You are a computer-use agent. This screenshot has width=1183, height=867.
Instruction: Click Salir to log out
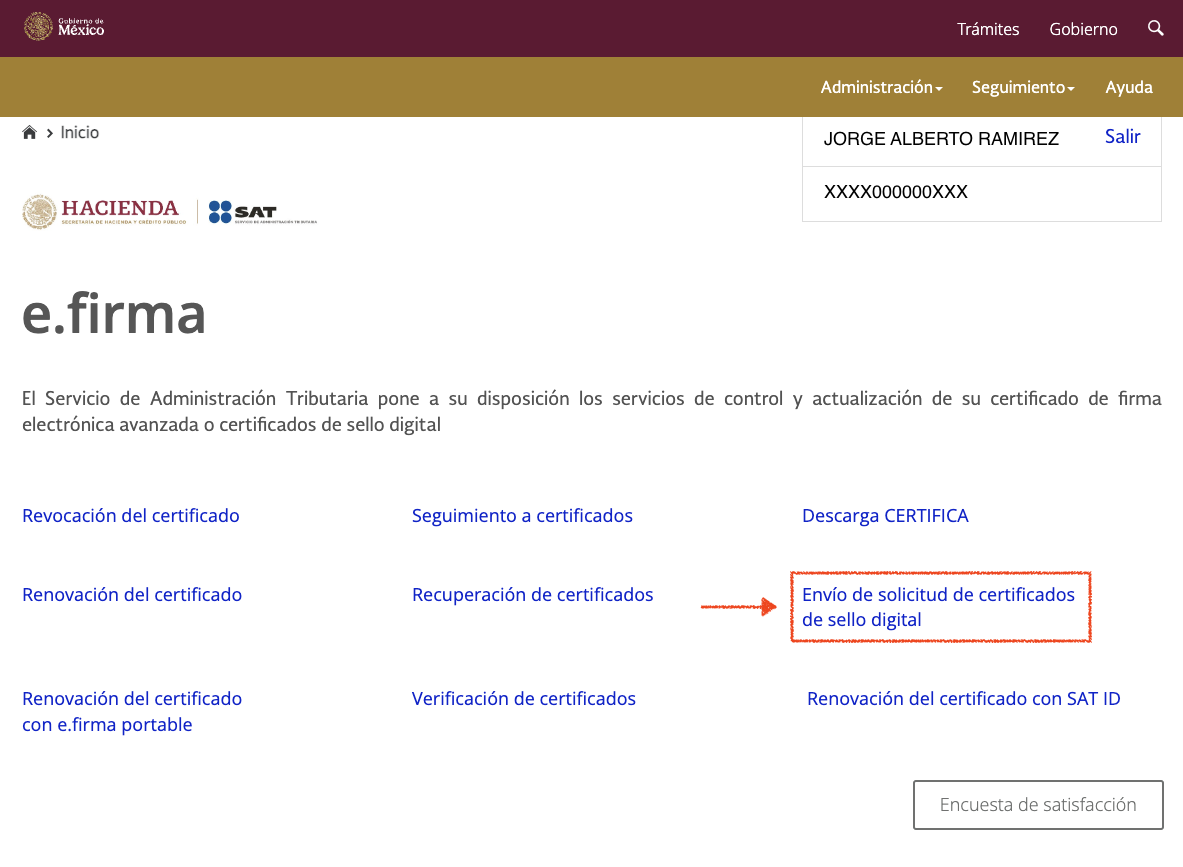(x=1122, y=137)
